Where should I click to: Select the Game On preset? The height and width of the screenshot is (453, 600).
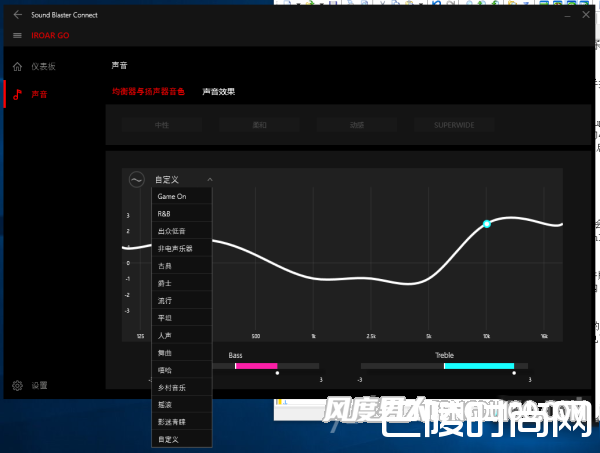tap(182, 196)
